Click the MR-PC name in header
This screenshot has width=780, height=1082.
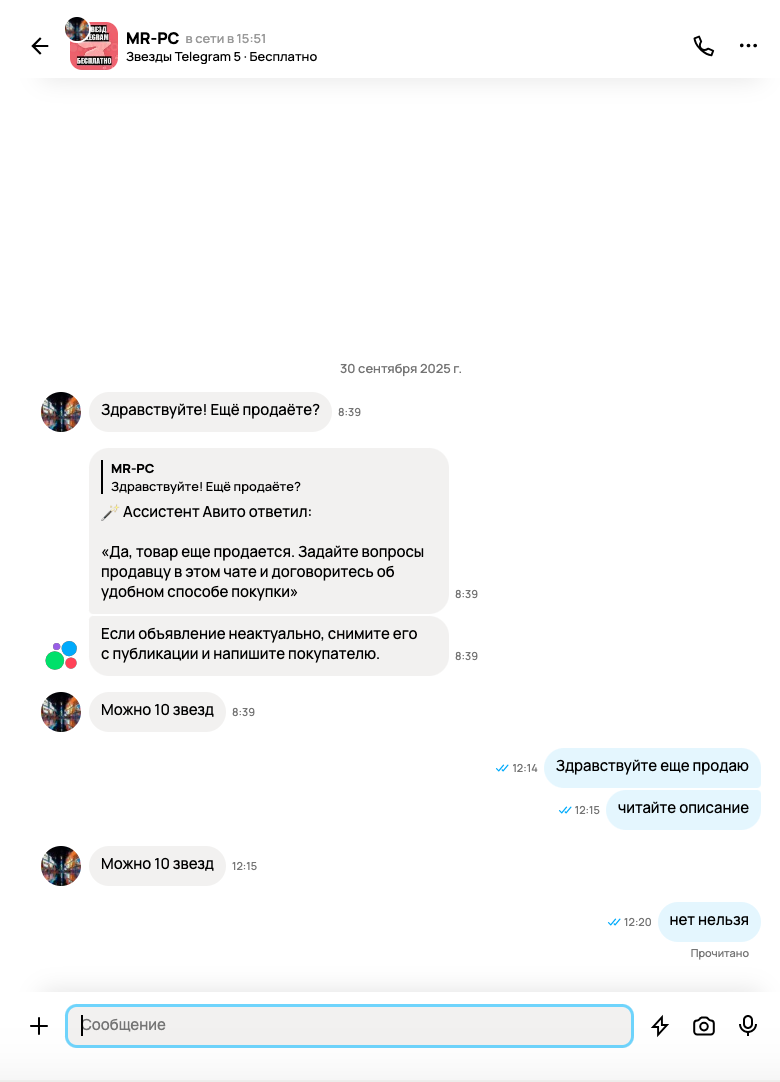pos(153,39)
